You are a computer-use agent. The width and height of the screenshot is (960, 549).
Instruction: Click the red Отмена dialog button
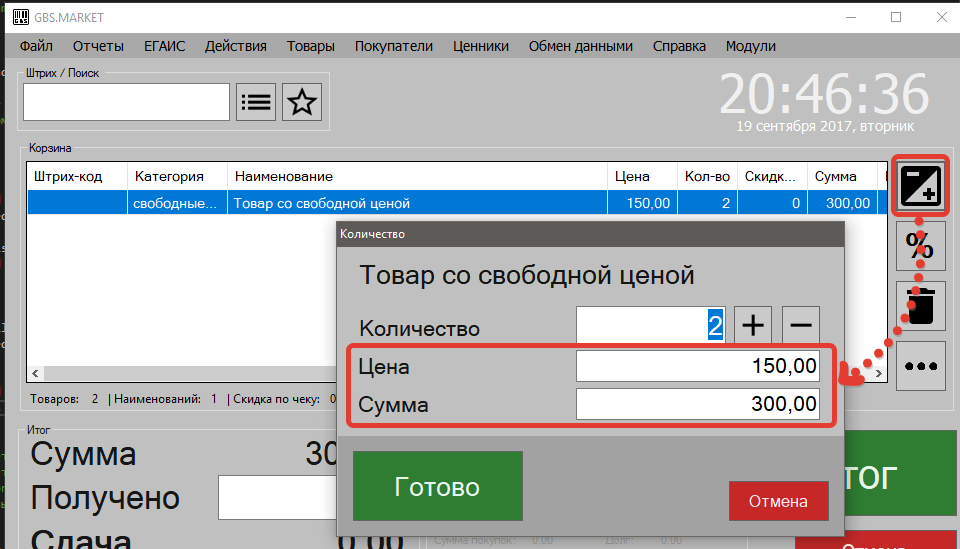pos(779,501)
